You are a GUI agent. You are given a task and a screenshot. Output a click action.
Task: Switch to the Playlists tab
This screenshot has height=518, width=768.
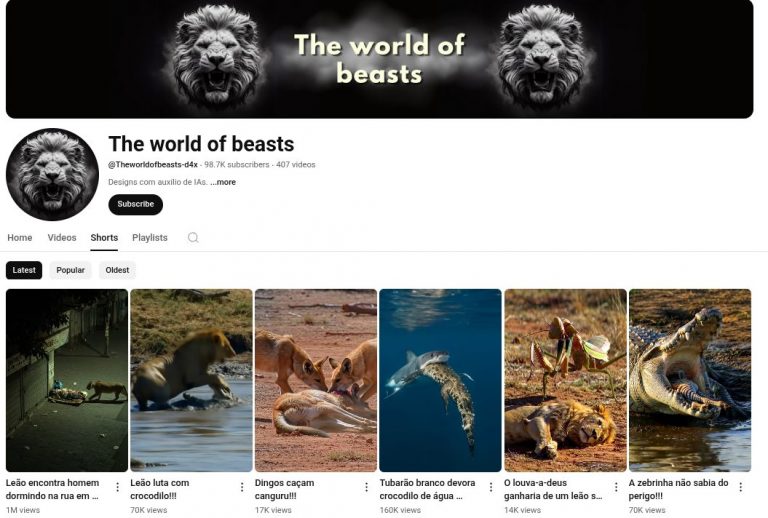(x=150, y=237)
